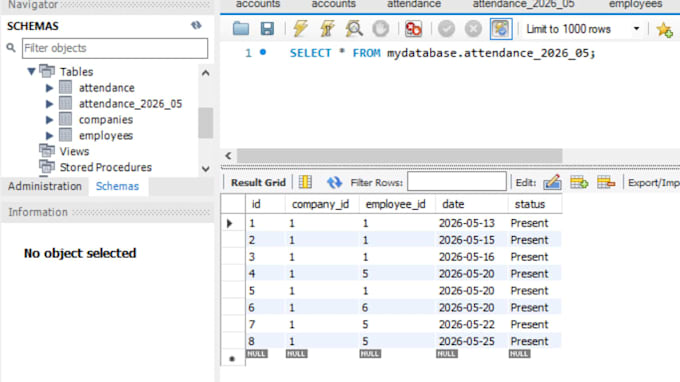Select the attendance_2026_05 table in tree
The image size is (680, 382).
point(130,104)
